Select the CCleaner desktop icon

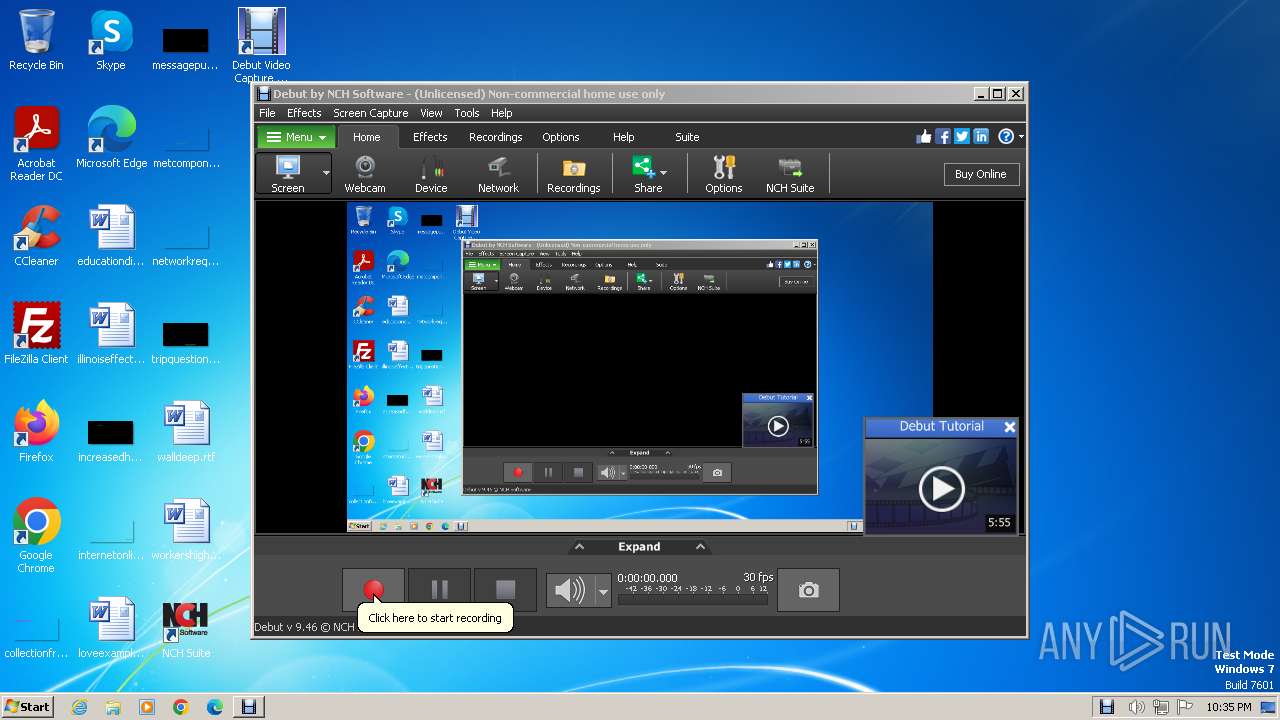pyautogui.click(x=36, y=236)
